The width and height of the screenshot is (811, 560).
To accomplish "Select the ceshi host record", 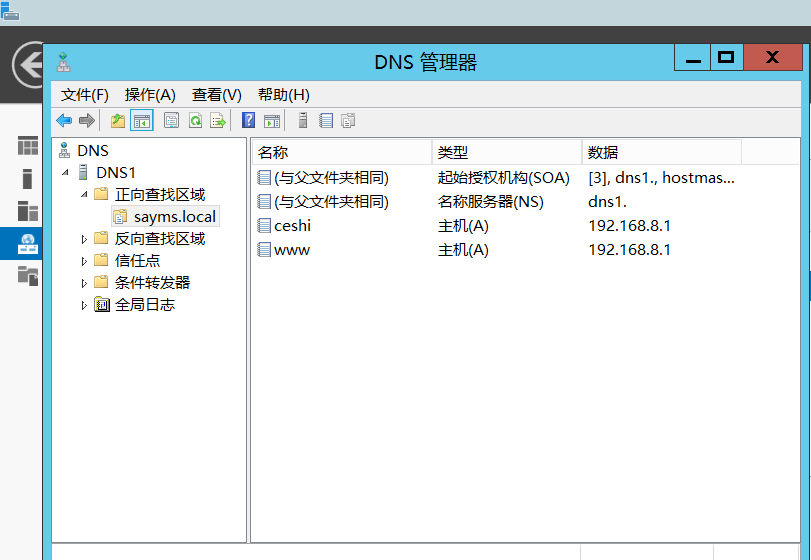I will pyautogui.click(x=292, y=226).
